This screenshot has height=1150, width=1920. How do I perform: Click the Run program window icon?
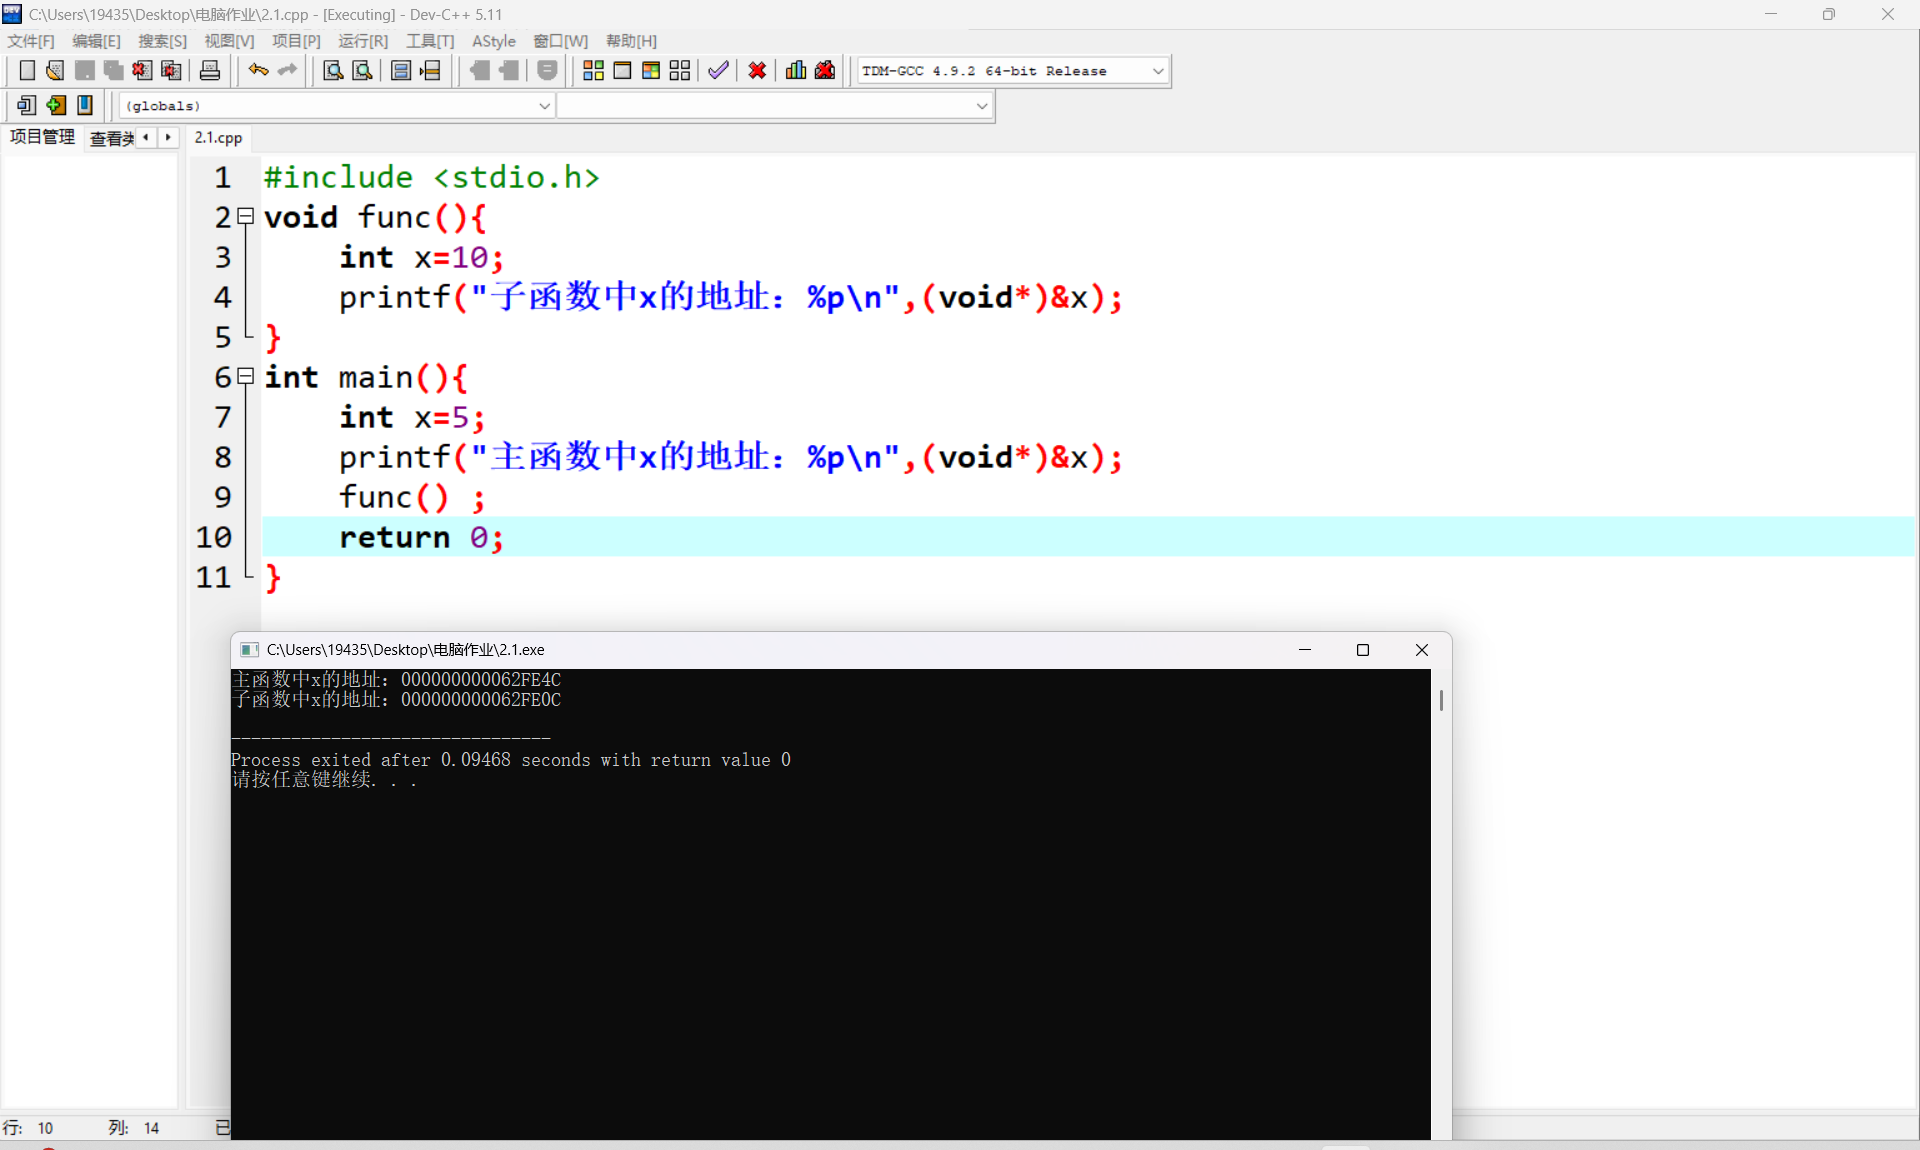[x=622, y=70]
